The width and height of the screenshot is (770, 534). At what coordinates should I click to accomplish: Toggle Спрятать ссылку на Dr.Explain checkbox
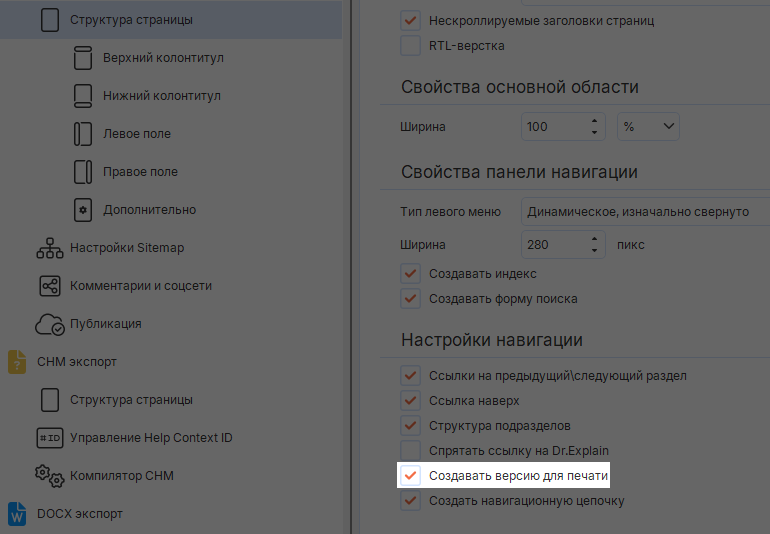(x=410, y=450)
